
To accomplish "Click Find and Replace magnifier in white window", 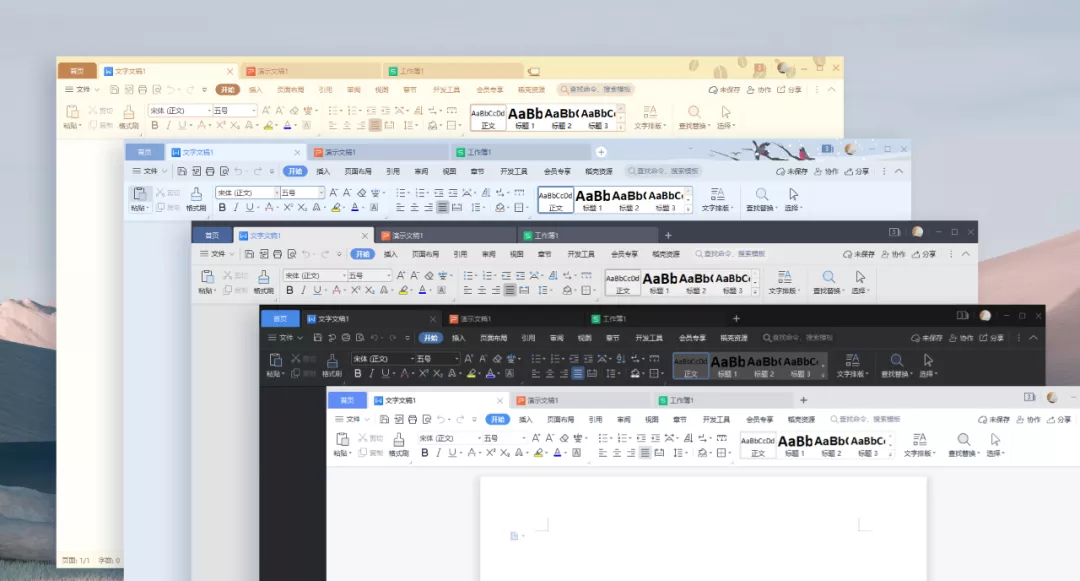I will click(x=964, y=439).
